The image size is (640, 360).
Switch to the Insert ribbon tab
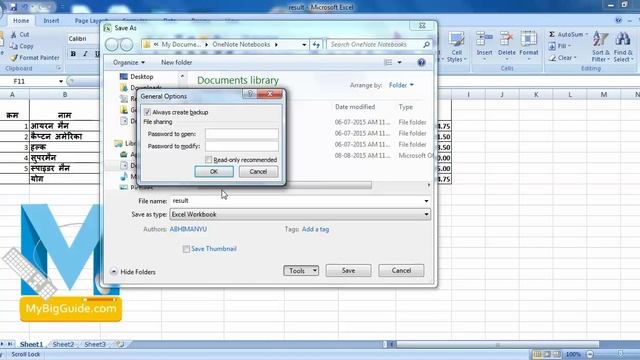(x=51, y=21)
